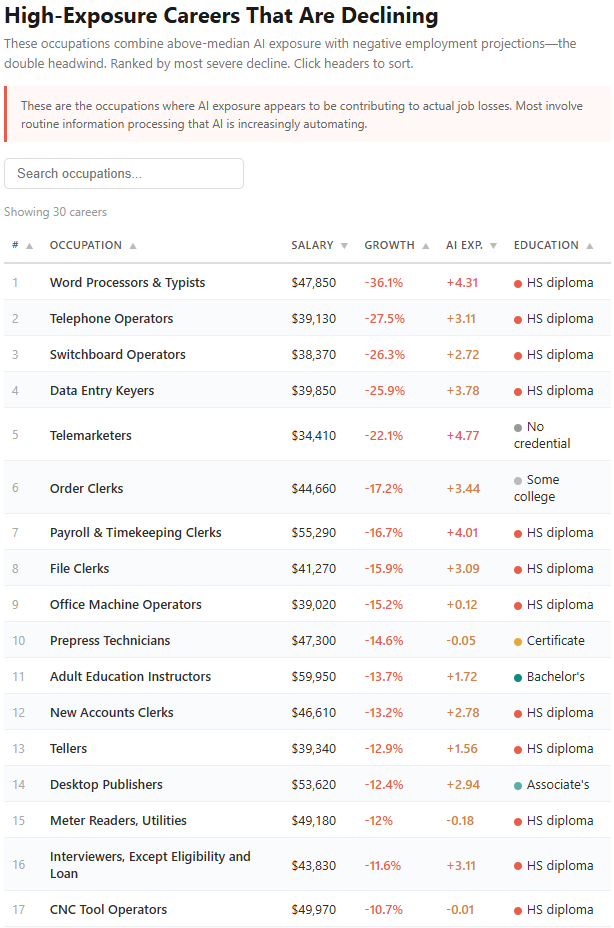Click the Education column sort arrow
The width and height of the screenshot is (614, 928).
point(590,246)
